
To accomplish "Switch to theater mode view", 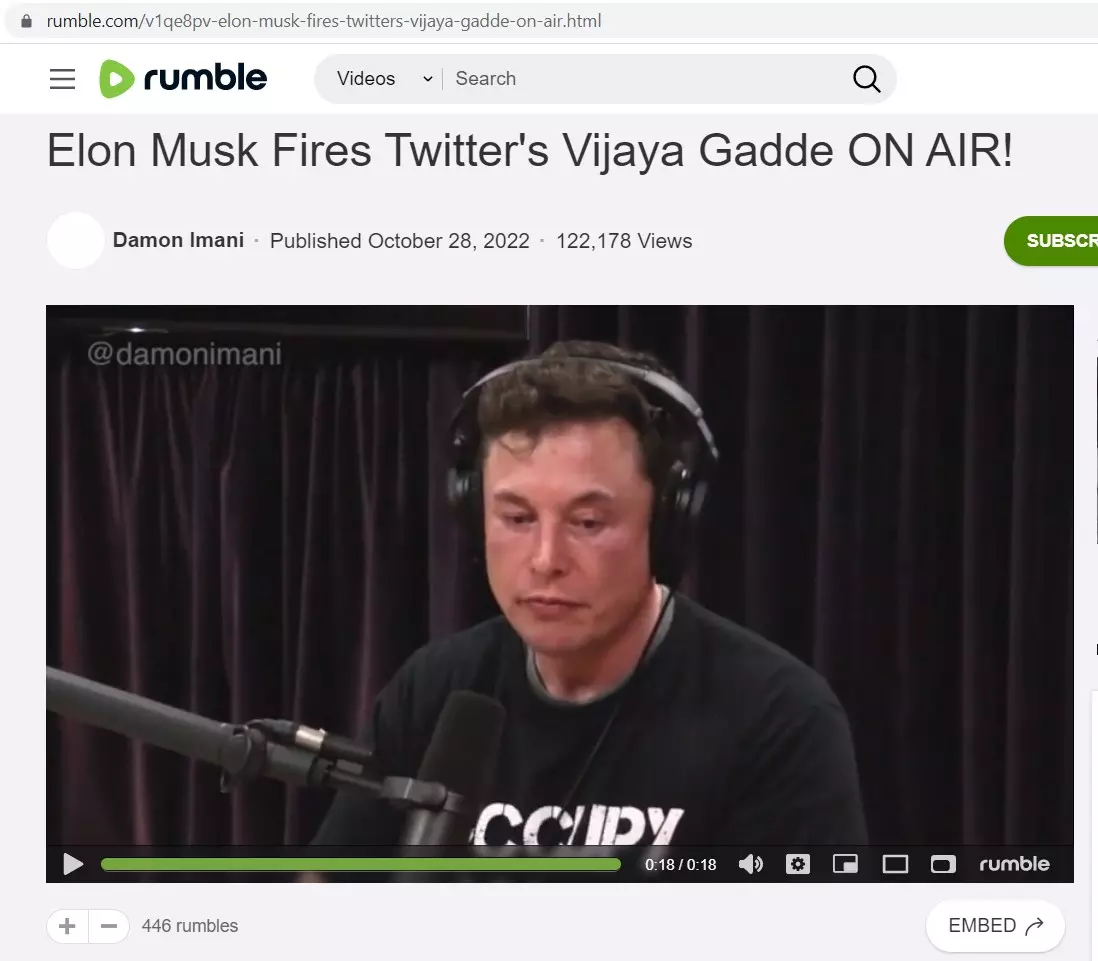I will 895,864.
